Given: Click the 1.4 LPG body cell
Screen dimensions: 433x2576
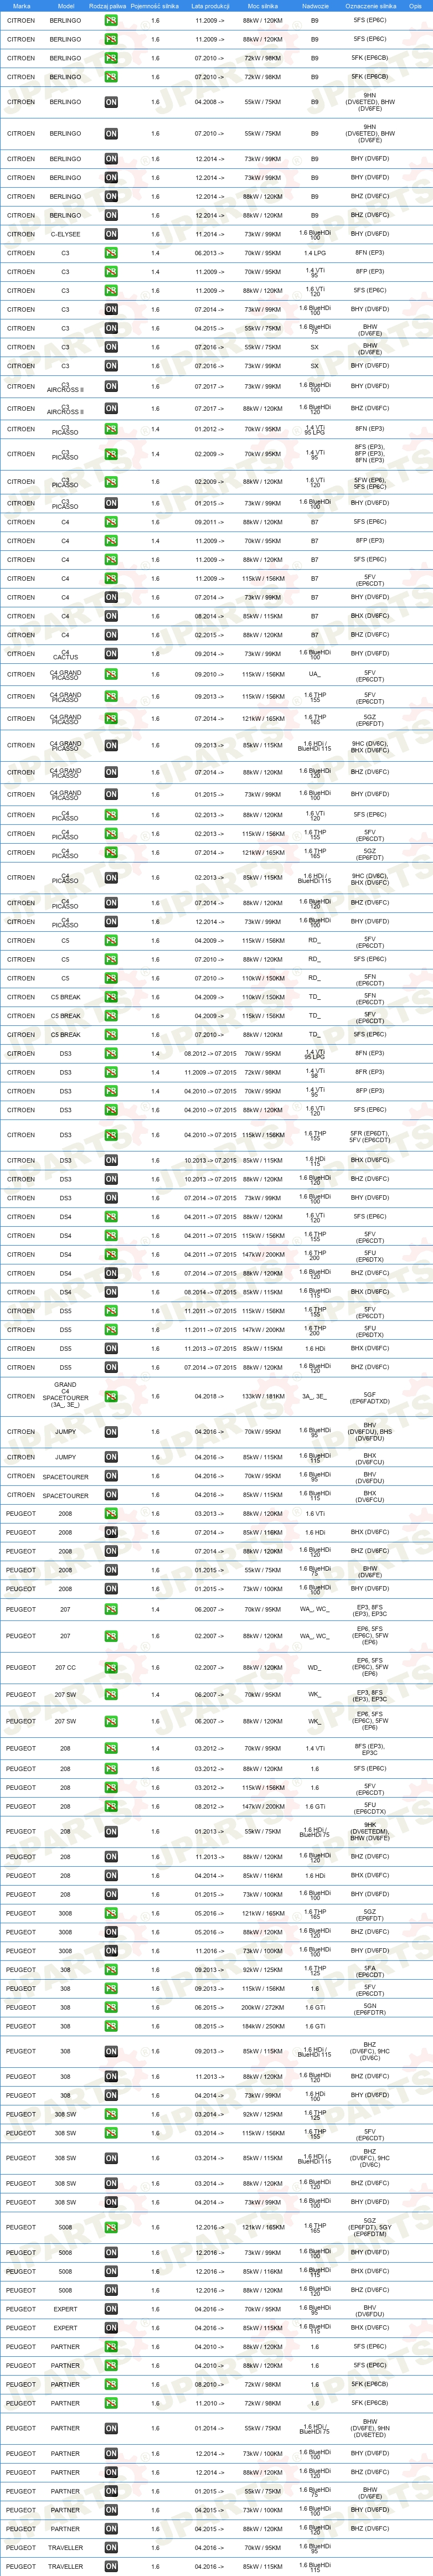Looking at the screenshot, I should [315, 253].
